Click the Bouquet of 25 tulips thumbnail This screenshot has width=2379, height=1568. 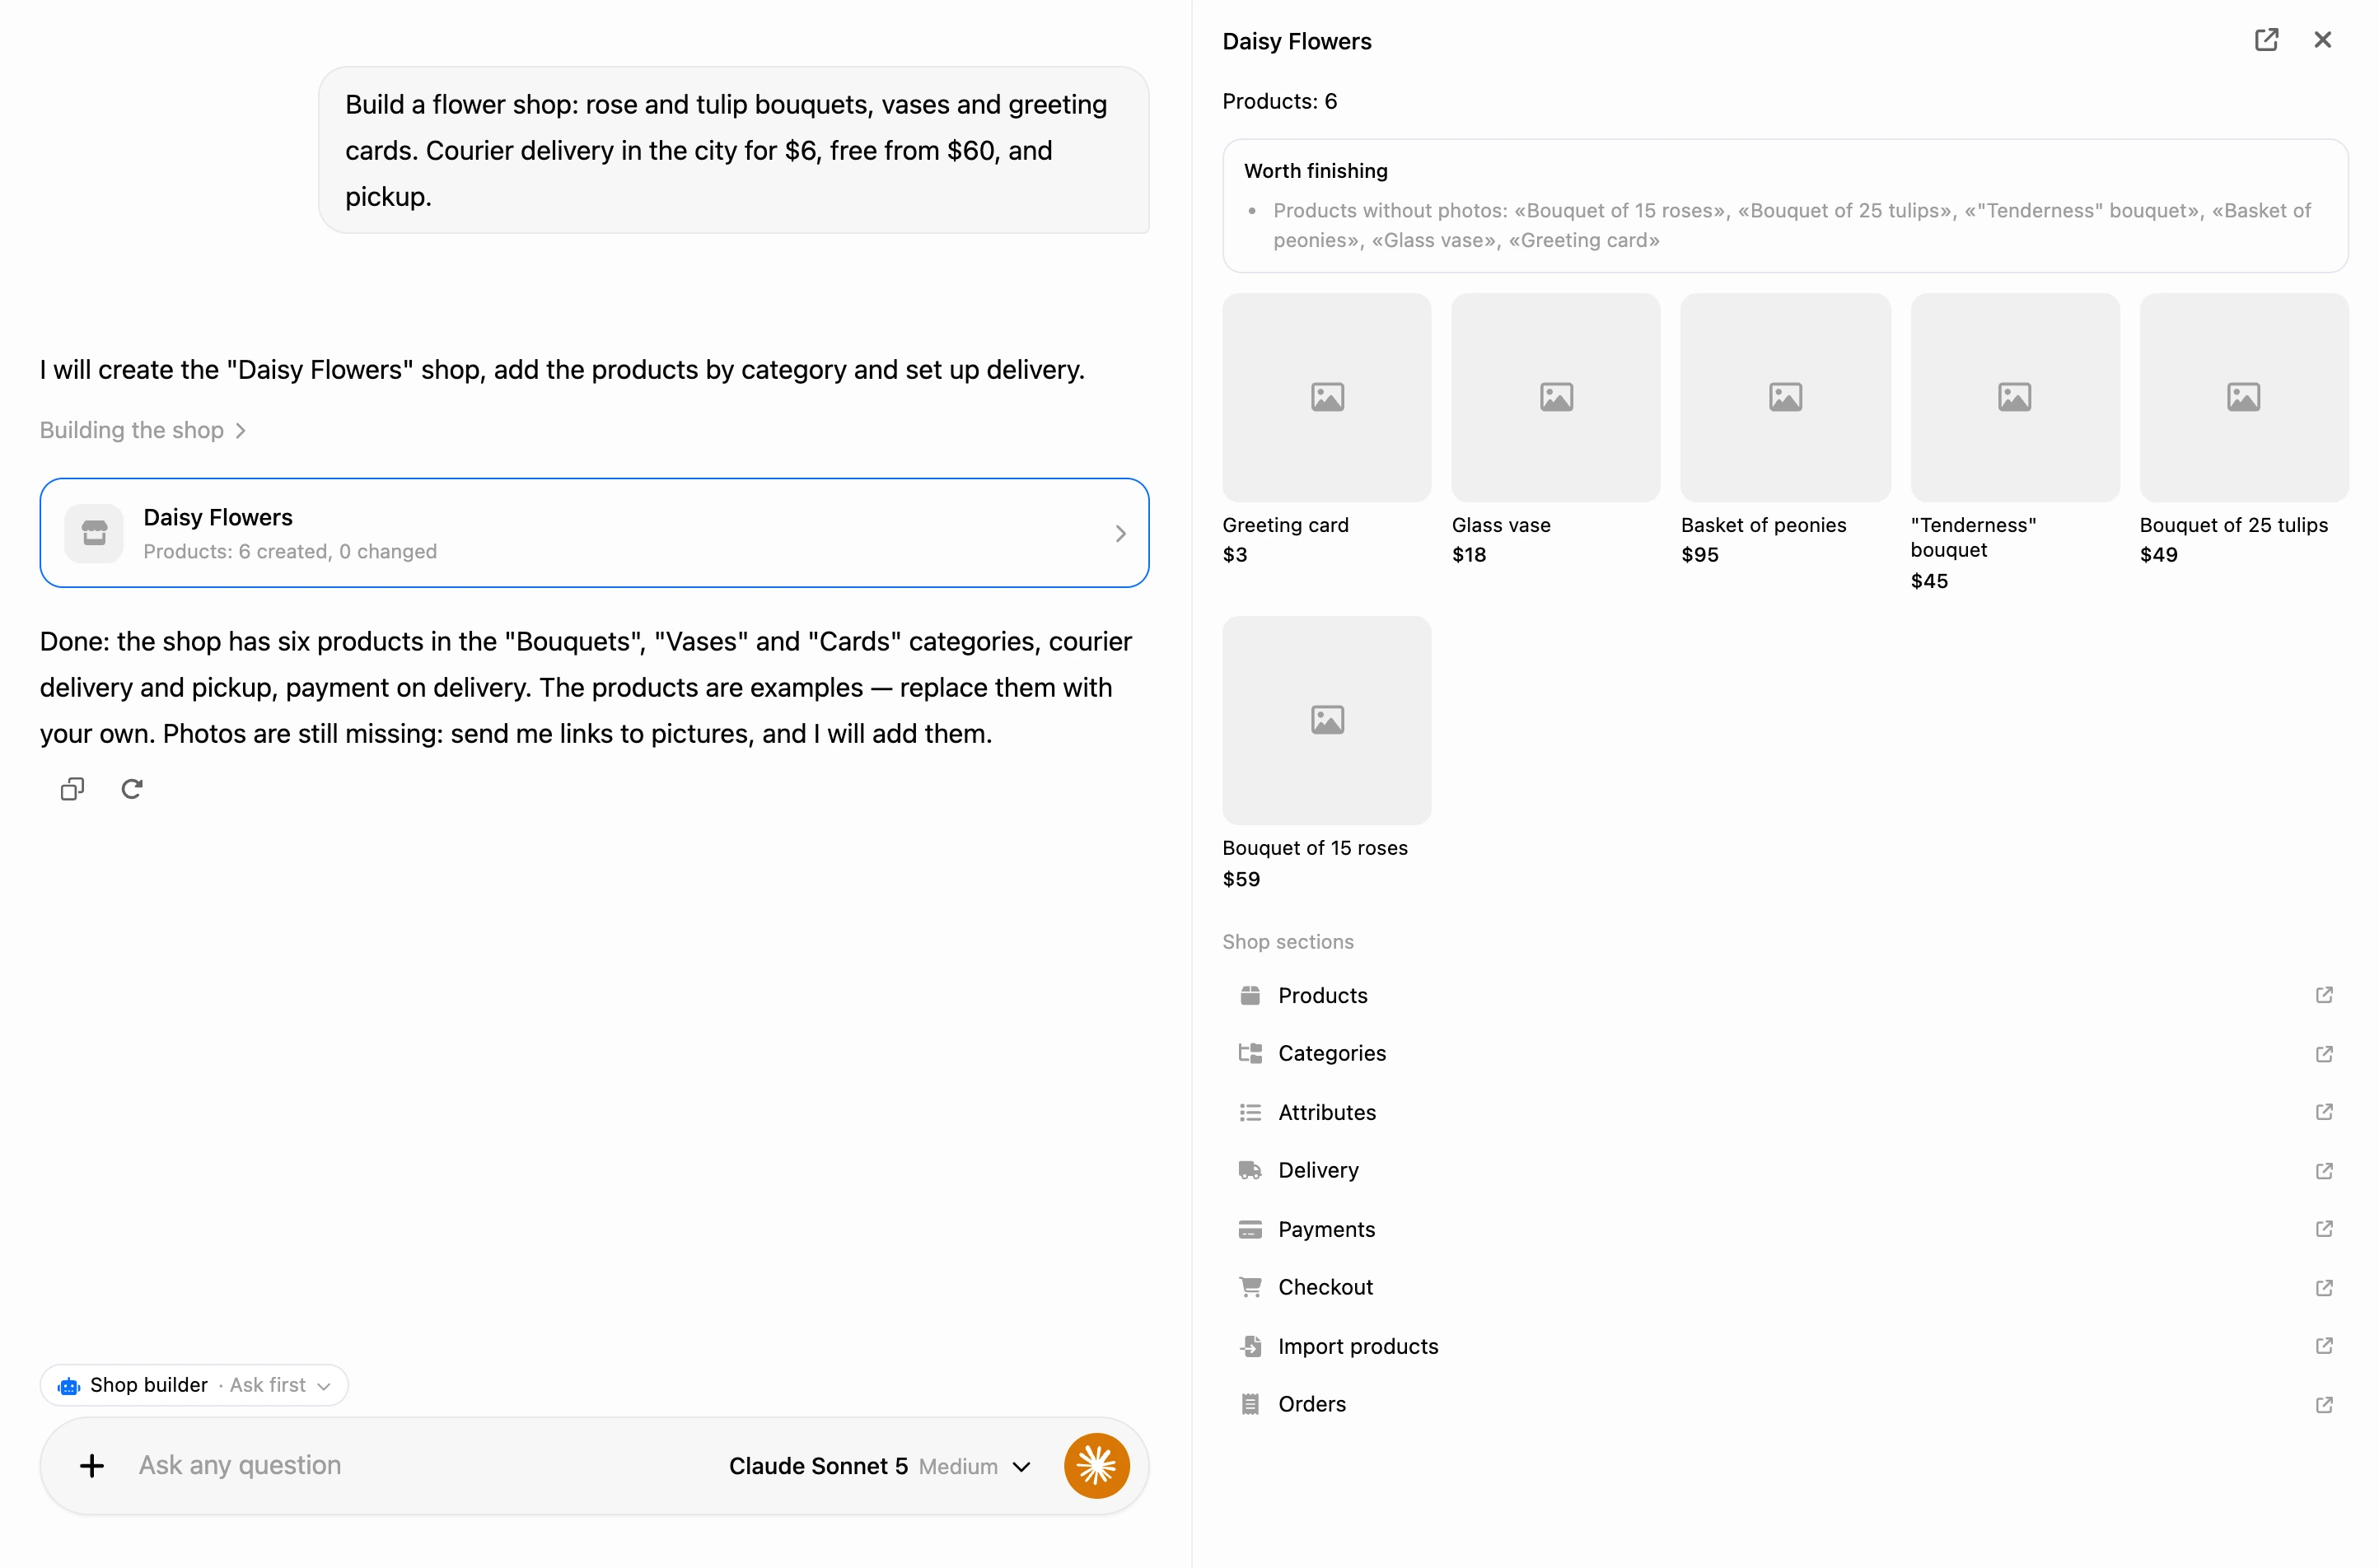pyautogui.click(x=2243, y=397)
